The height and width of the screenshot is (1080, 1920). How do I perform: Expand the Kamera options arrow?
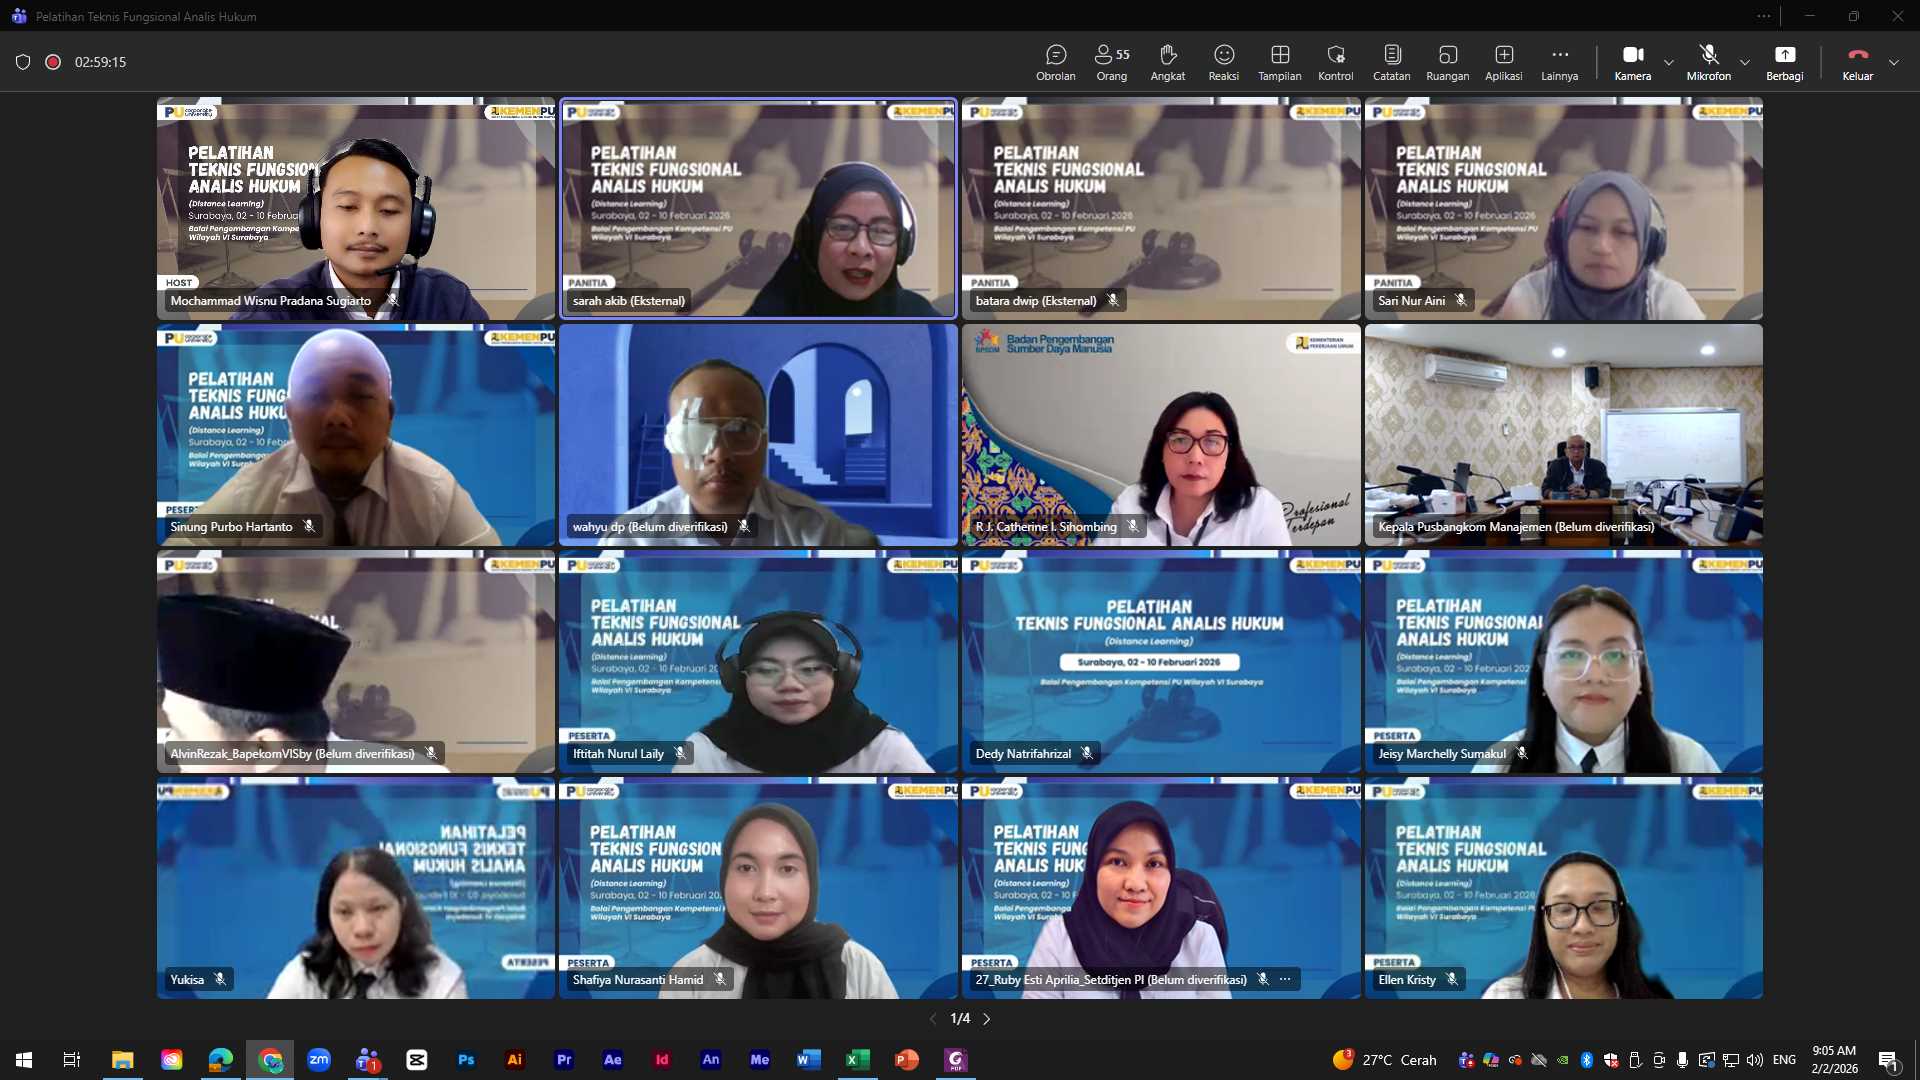pos(1669,62)
